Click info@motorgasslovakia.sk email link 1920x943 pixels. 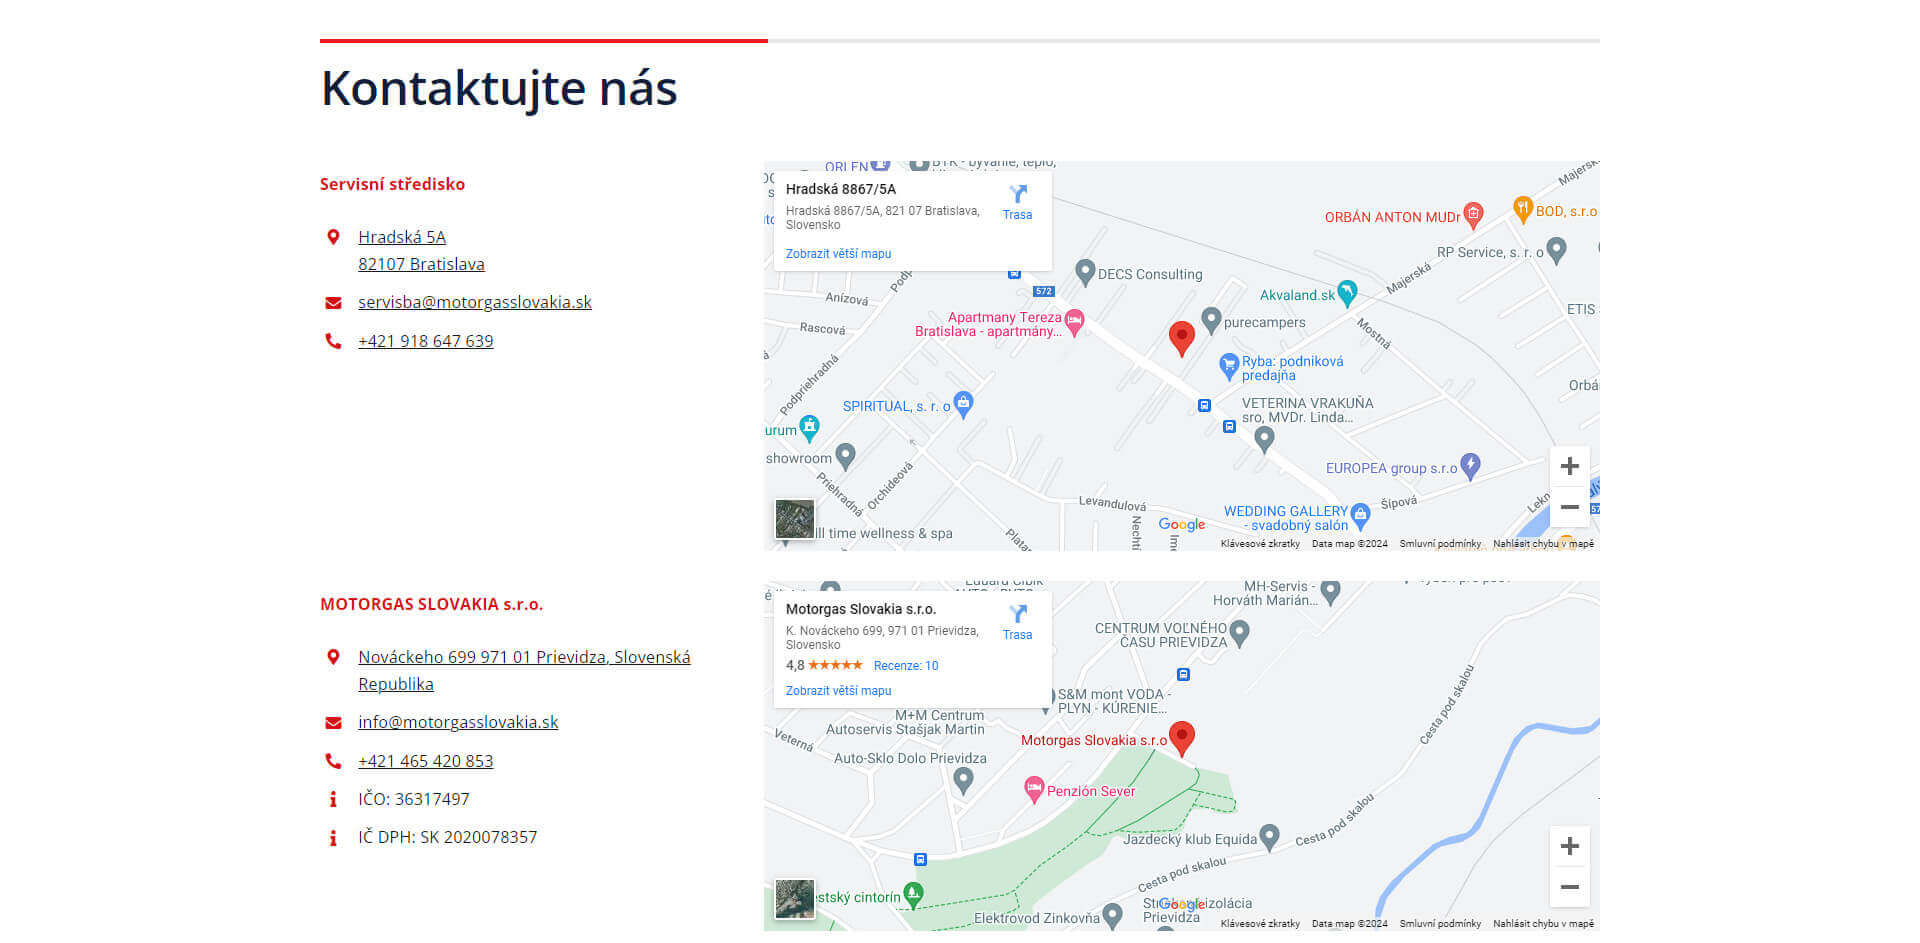click(x=458, y=722)
